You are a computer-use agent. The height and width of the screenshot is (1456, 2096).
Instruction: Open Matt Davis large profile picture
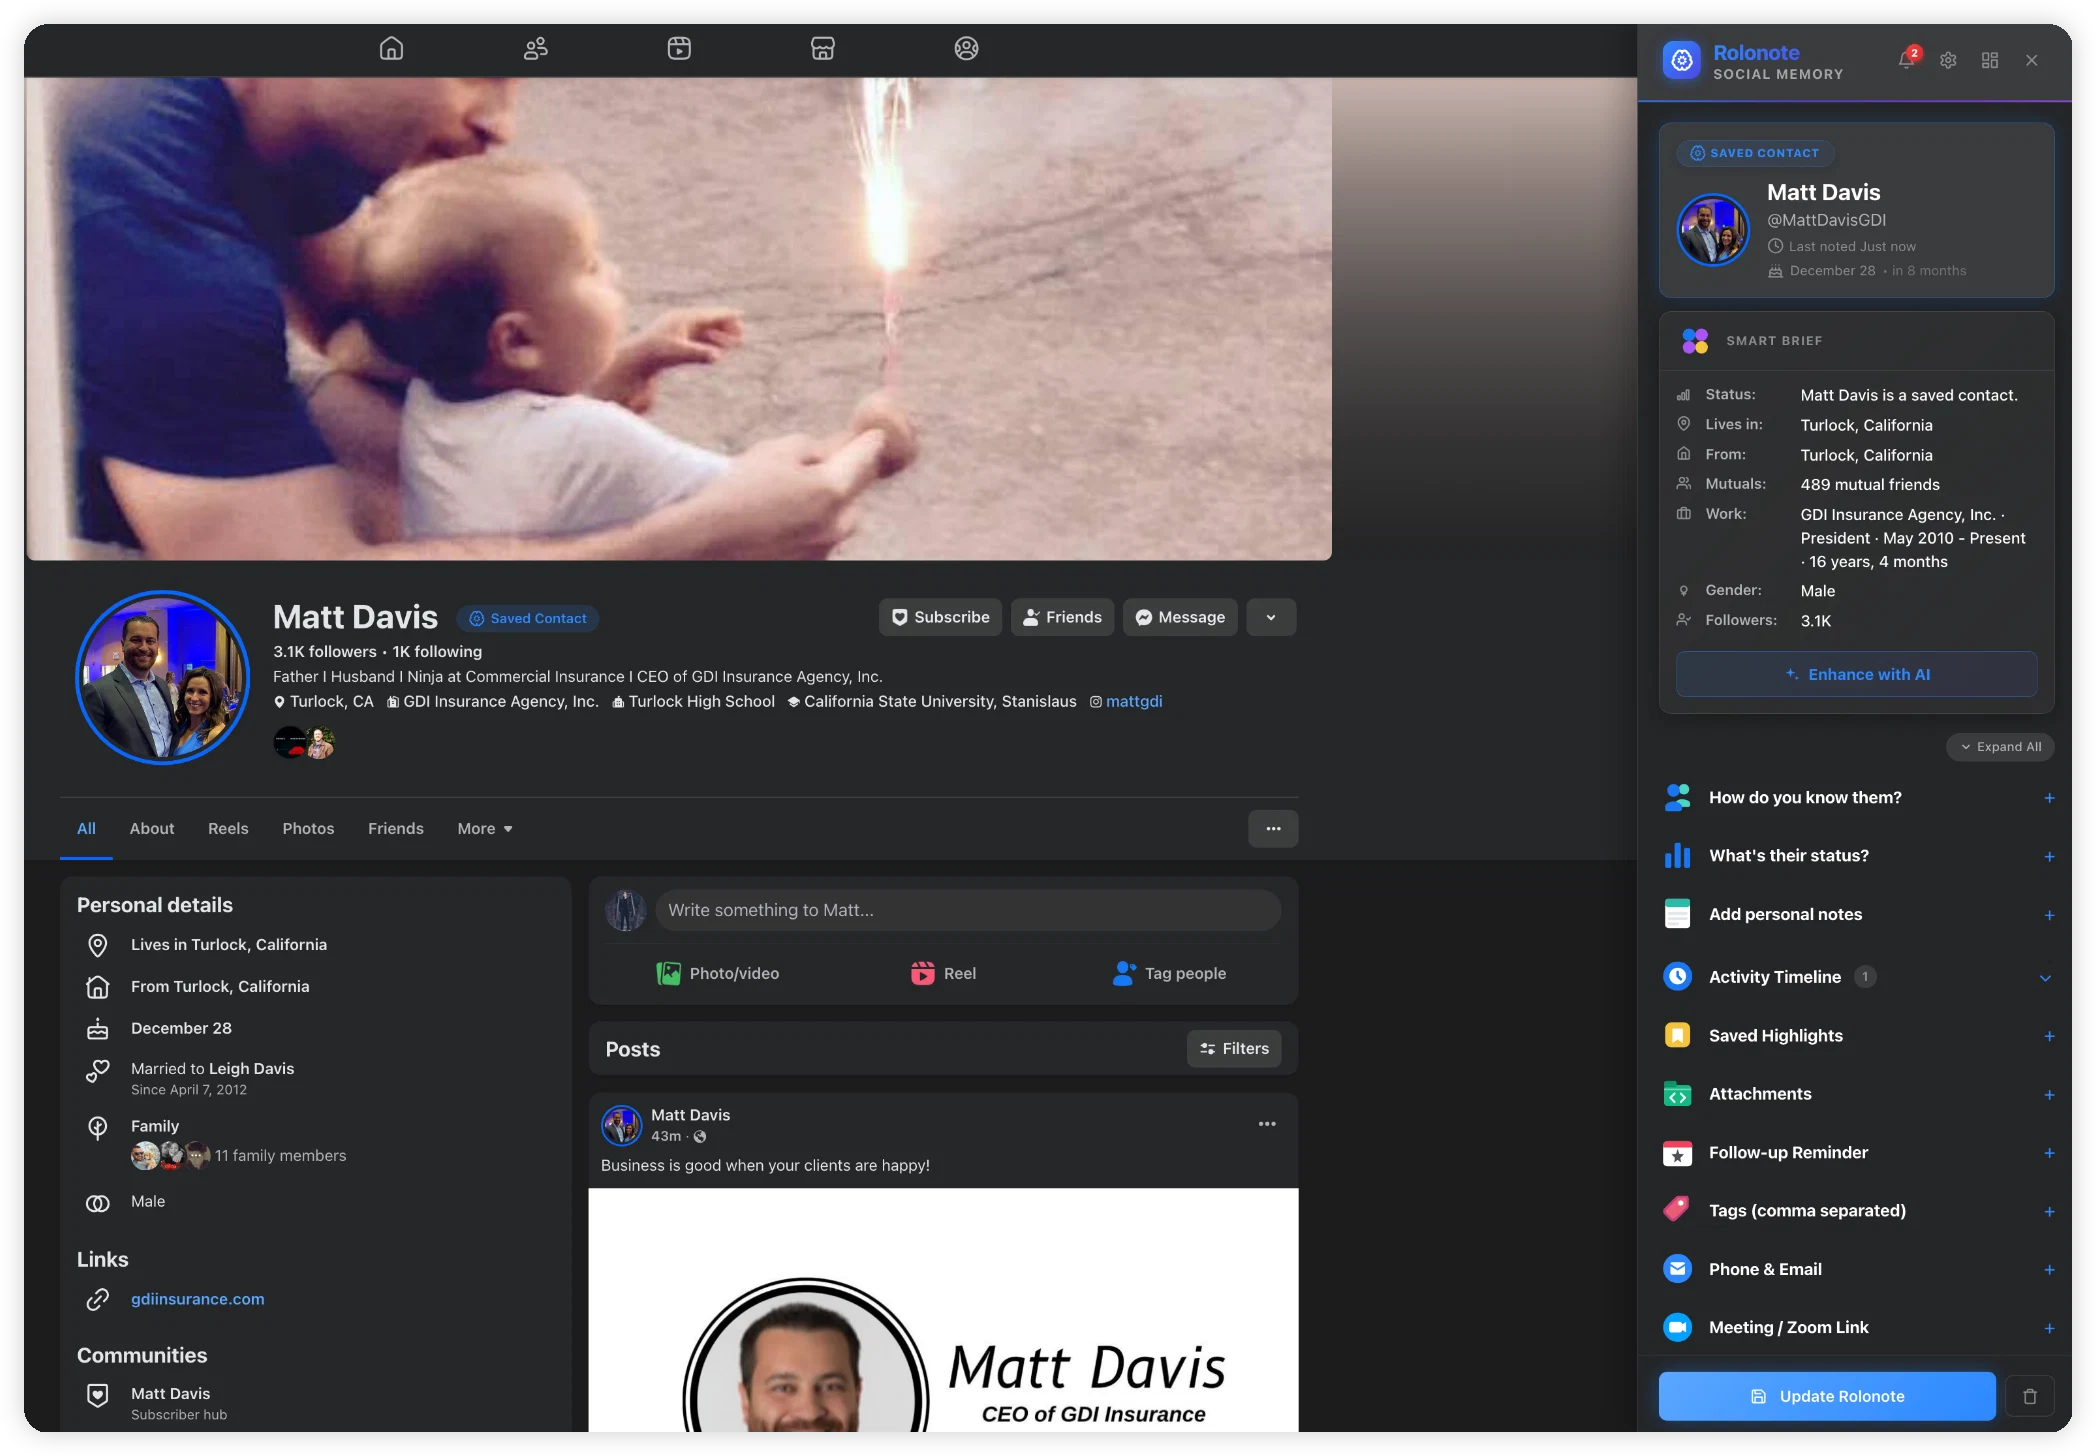tap(163, 677)
